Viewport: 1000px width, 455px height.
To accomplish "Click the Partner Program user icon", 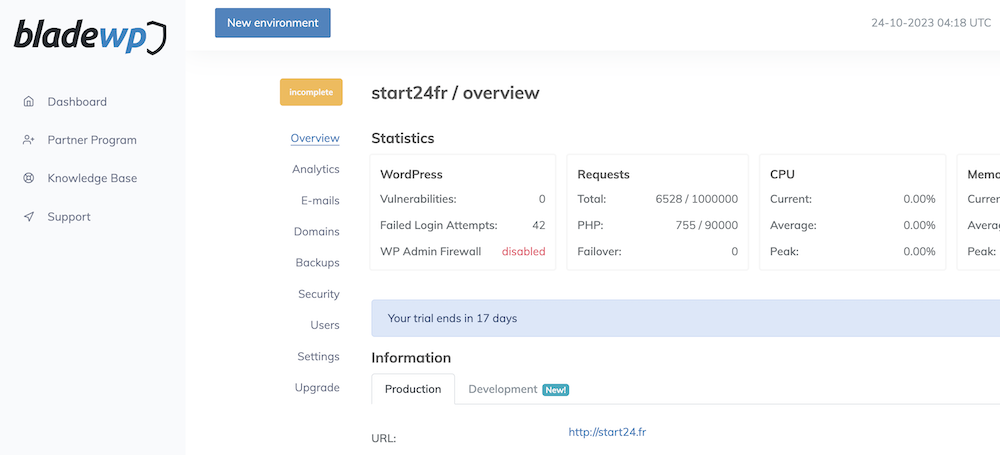I will tap(28, 140).
